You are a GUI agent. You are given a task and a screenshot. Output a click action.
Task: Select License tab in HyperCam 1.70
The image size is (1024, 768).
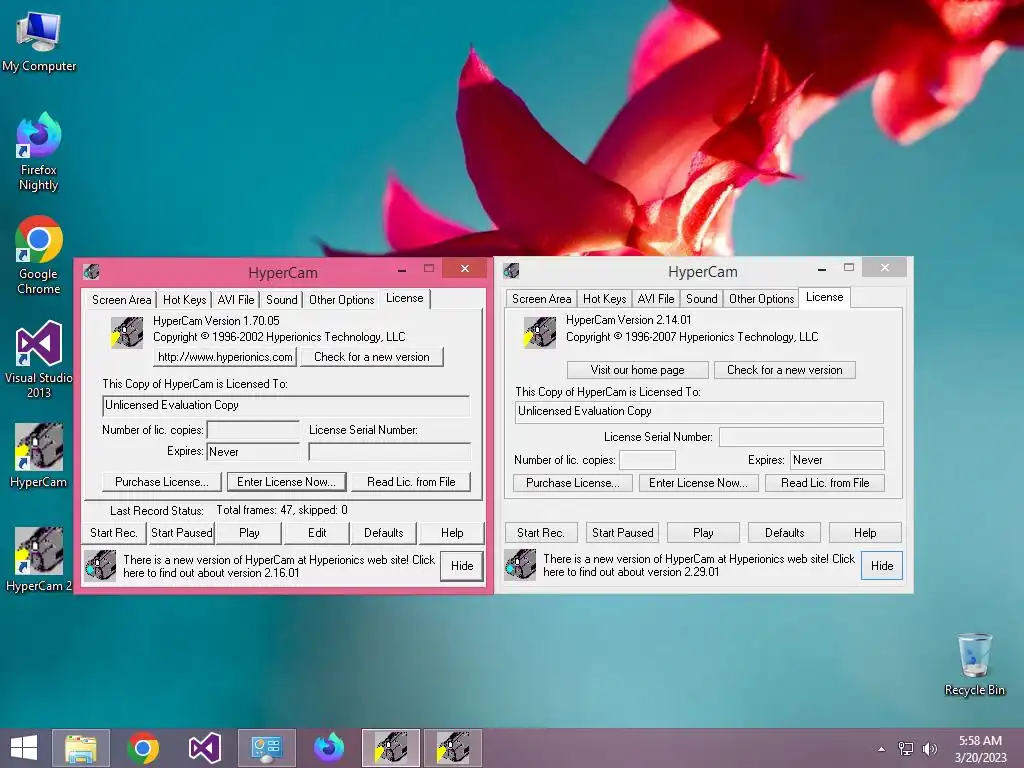tap(404, 298)
